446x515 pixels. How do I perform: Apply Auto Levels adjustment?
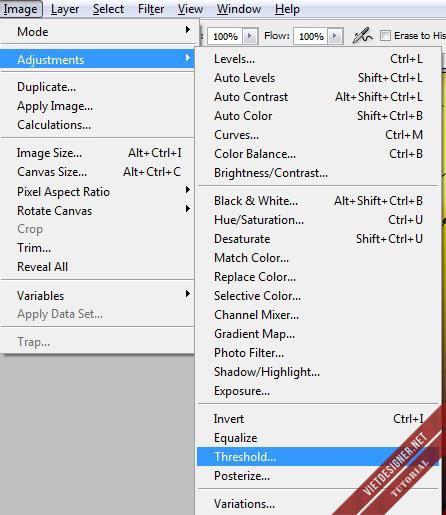coord(318,78)
